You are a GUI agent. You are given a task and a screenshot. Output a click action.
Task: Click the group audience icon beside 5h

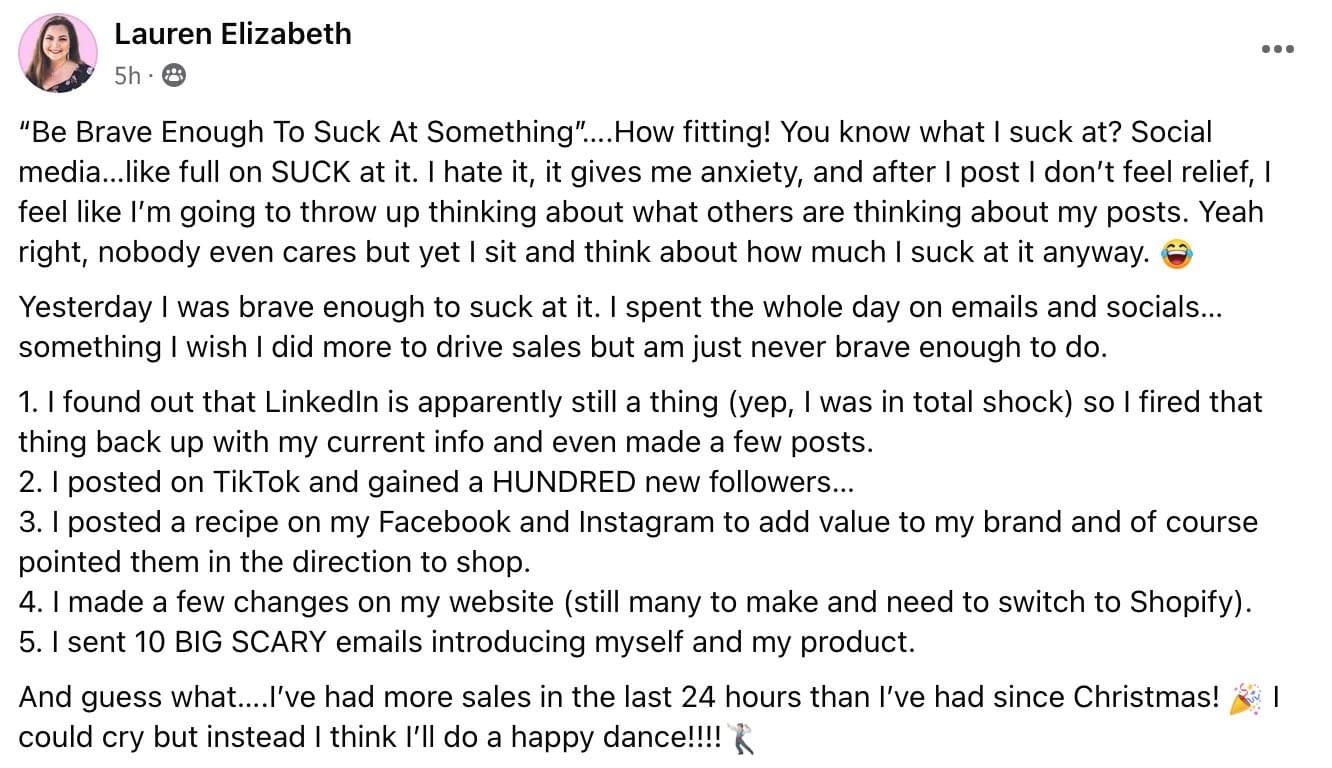[173, 75]
